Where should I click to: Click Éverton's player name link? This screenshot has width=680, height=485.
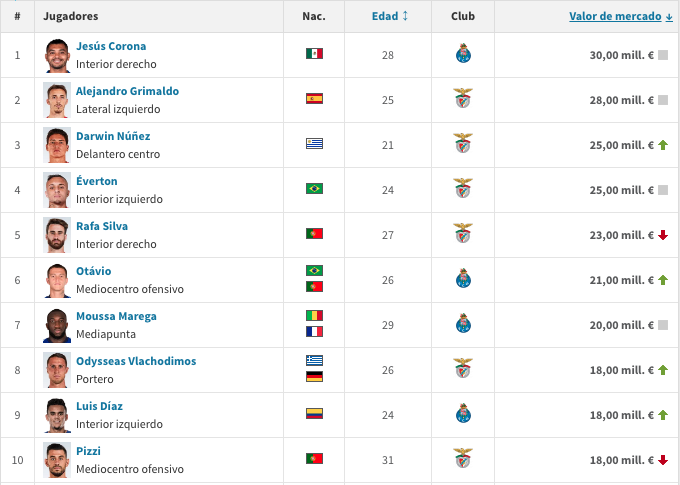pyautogui.click(x=97, y=181)
